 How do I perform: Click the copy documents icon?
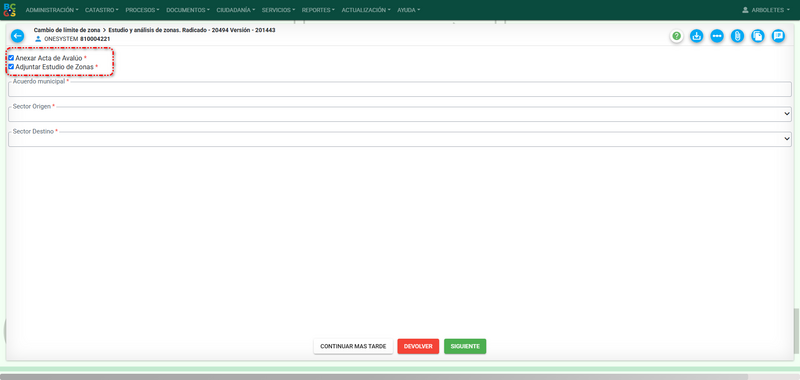758,36
